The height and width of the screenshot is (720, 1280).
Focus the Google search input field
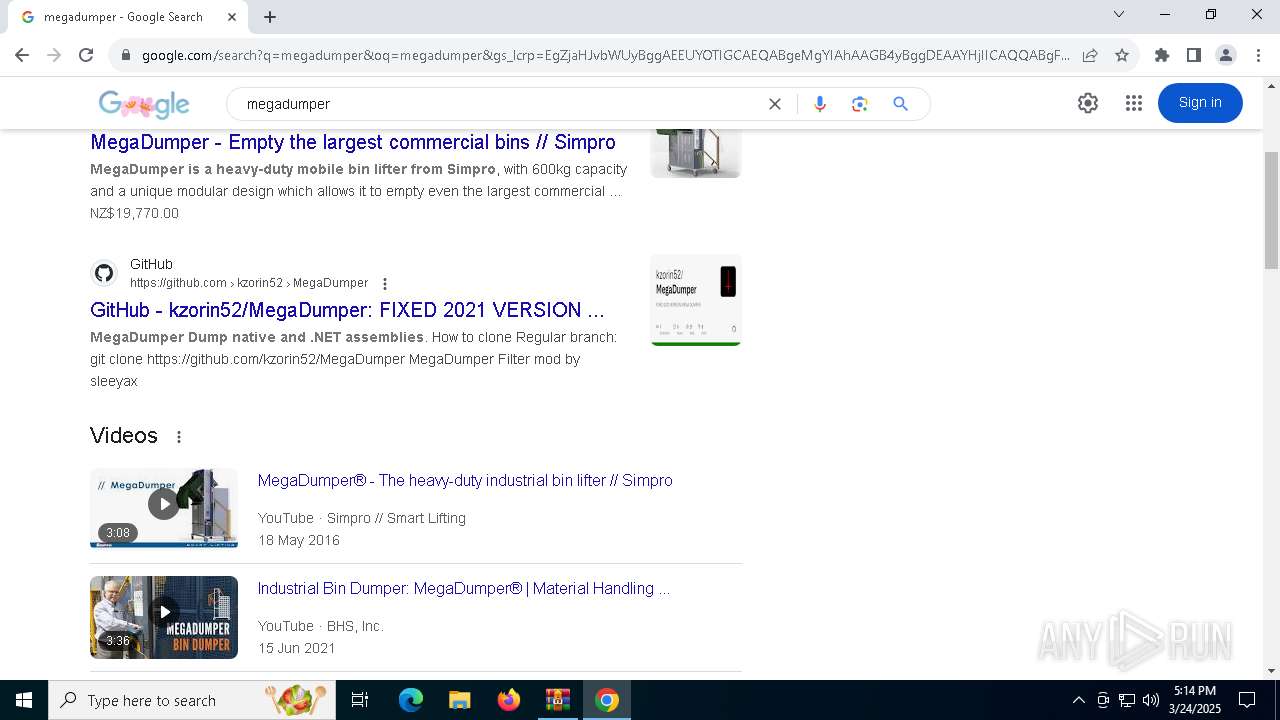tap(500, 104)
